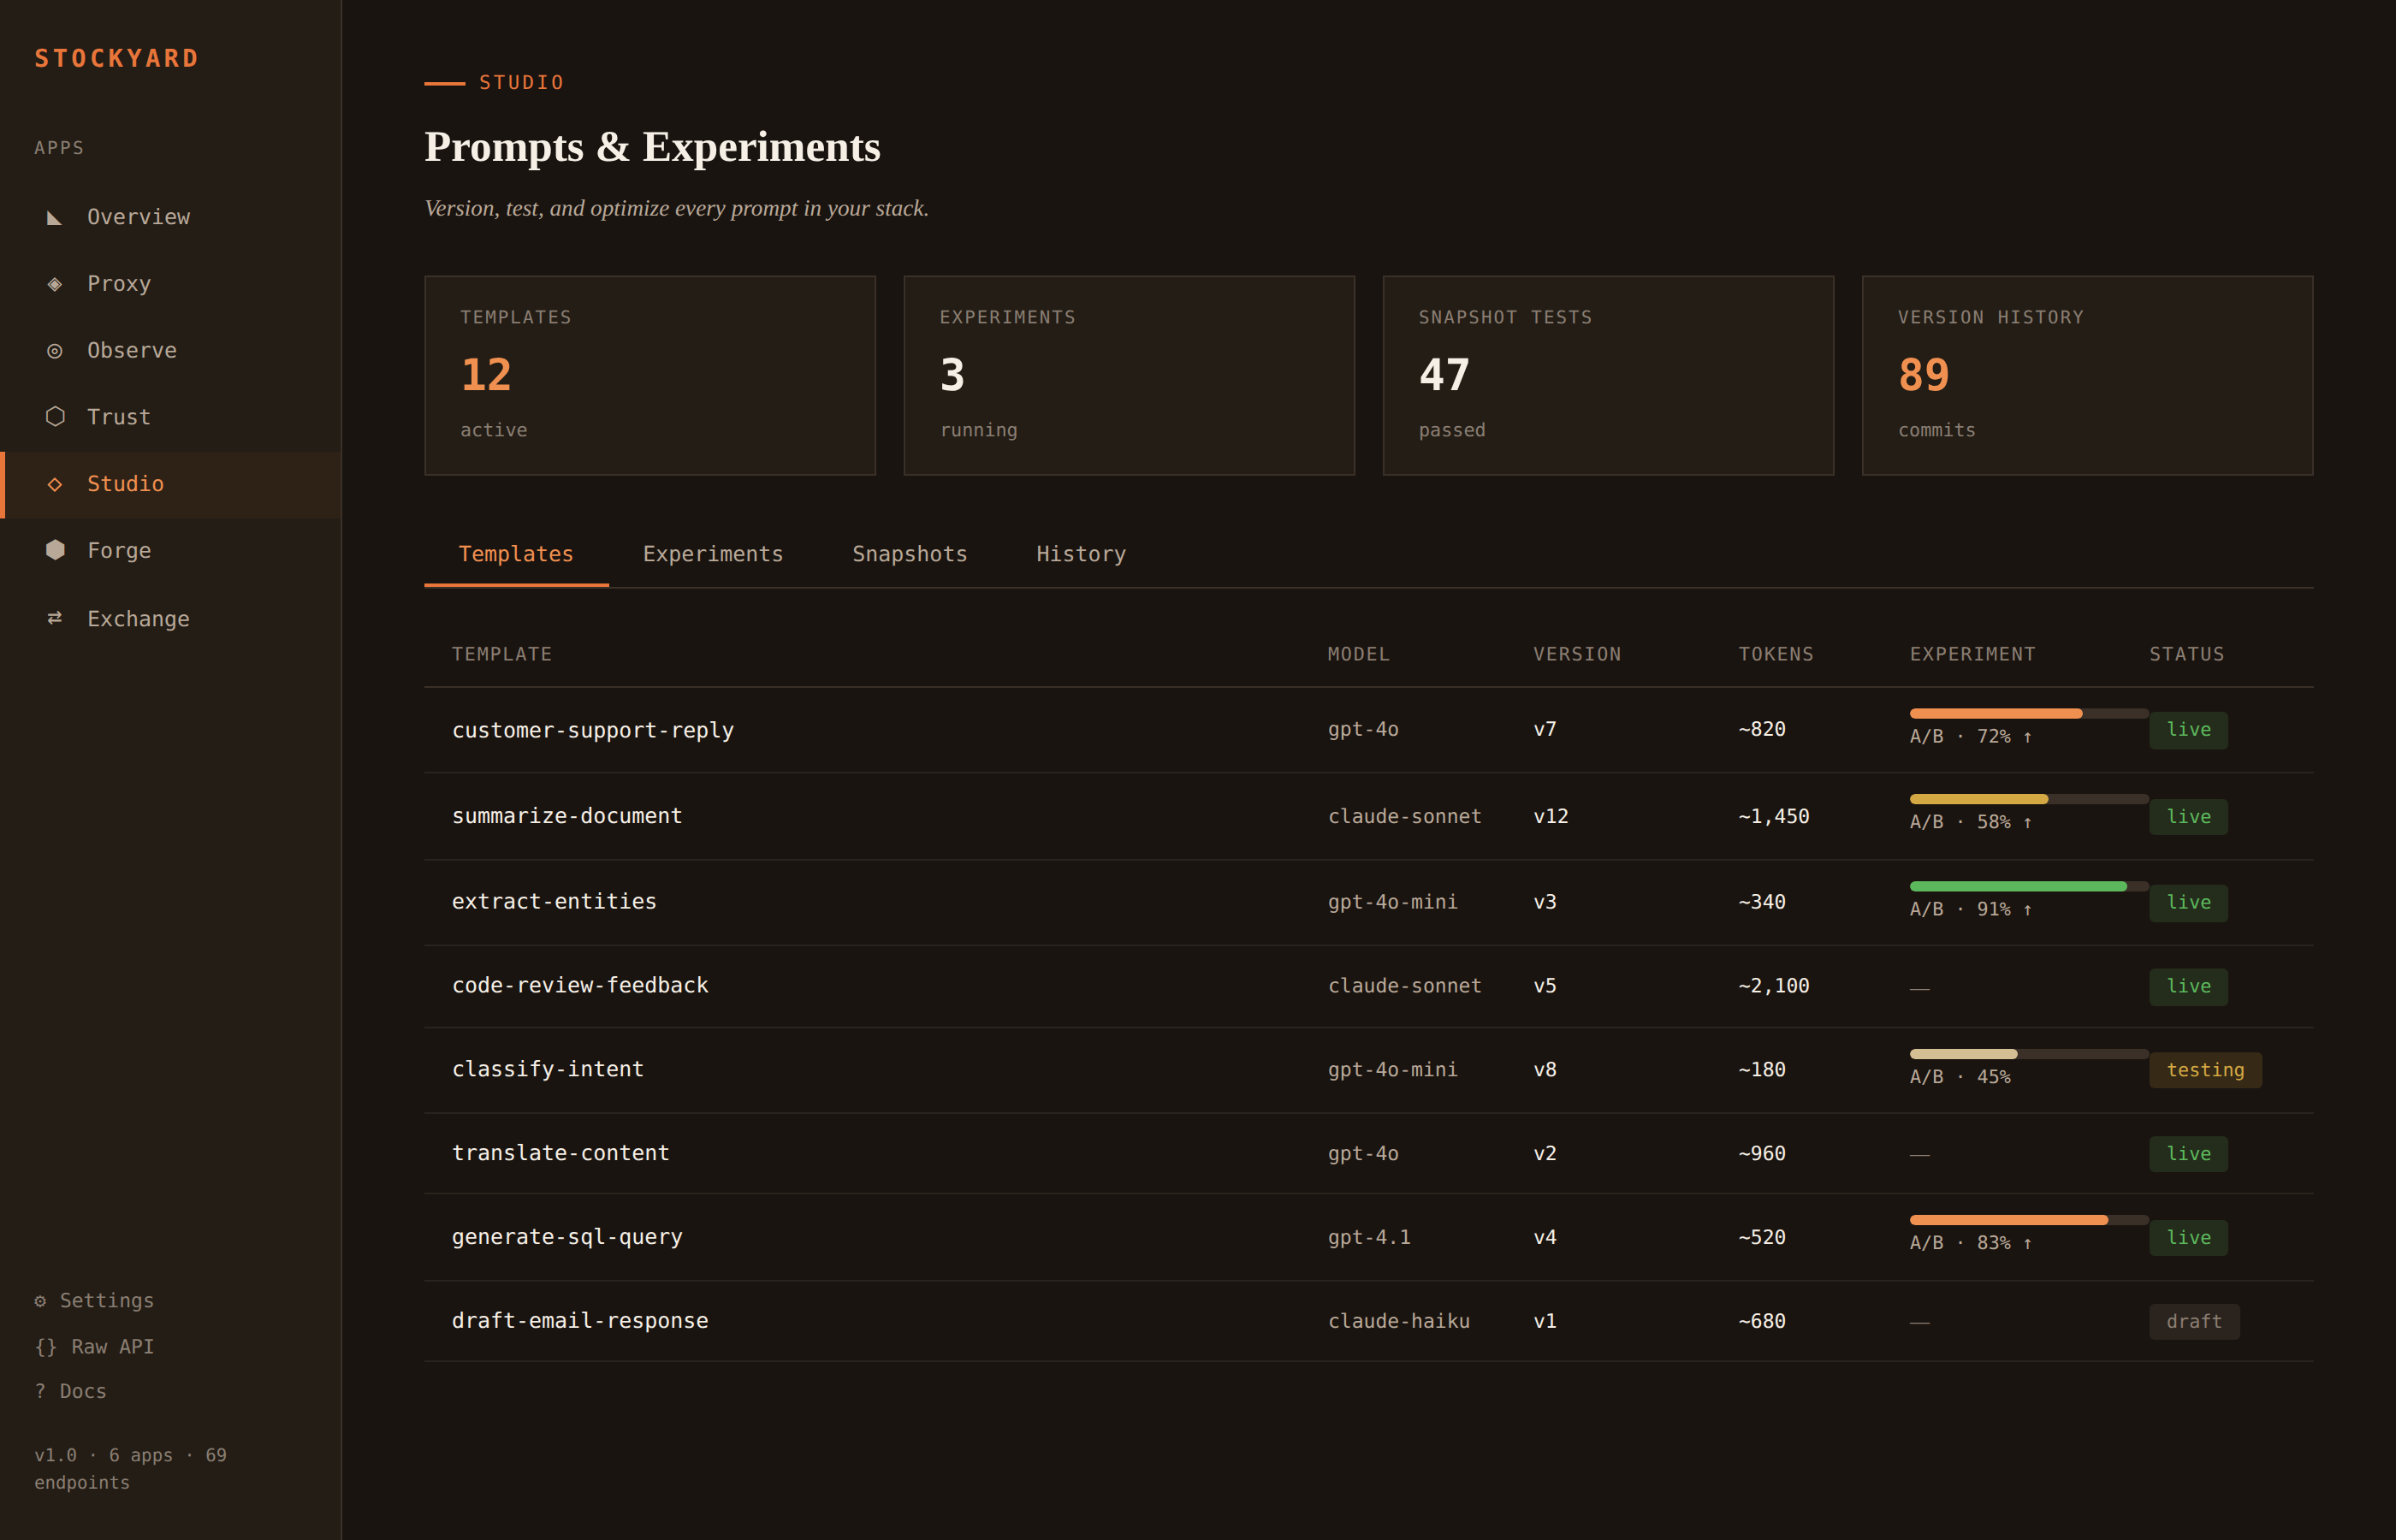This screenshot has width=2396, height=1540.
Task: Open the Snapshots tab
Action: pos(910,554)
